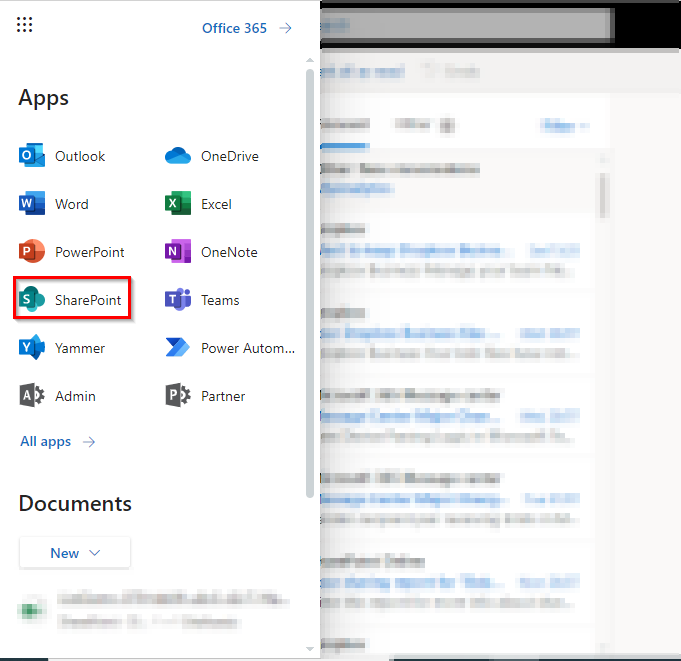
Task: Open the Partner center icon
Action: (x=178, y=395)
